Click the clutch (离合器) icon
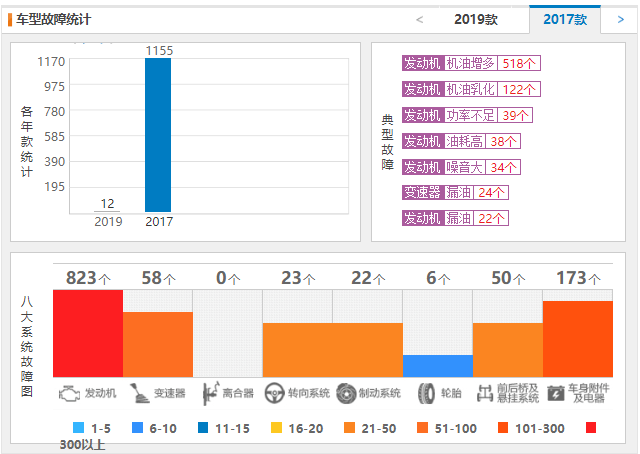This screenshot has height=454, width=640. (211, 394)
